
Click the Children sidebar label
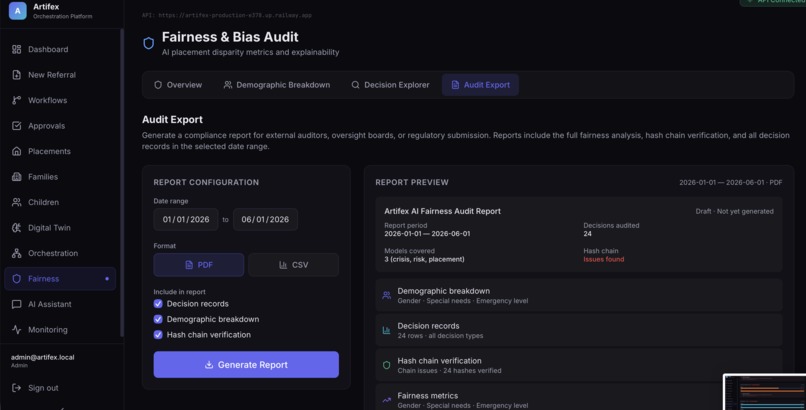tap(43, 202)
